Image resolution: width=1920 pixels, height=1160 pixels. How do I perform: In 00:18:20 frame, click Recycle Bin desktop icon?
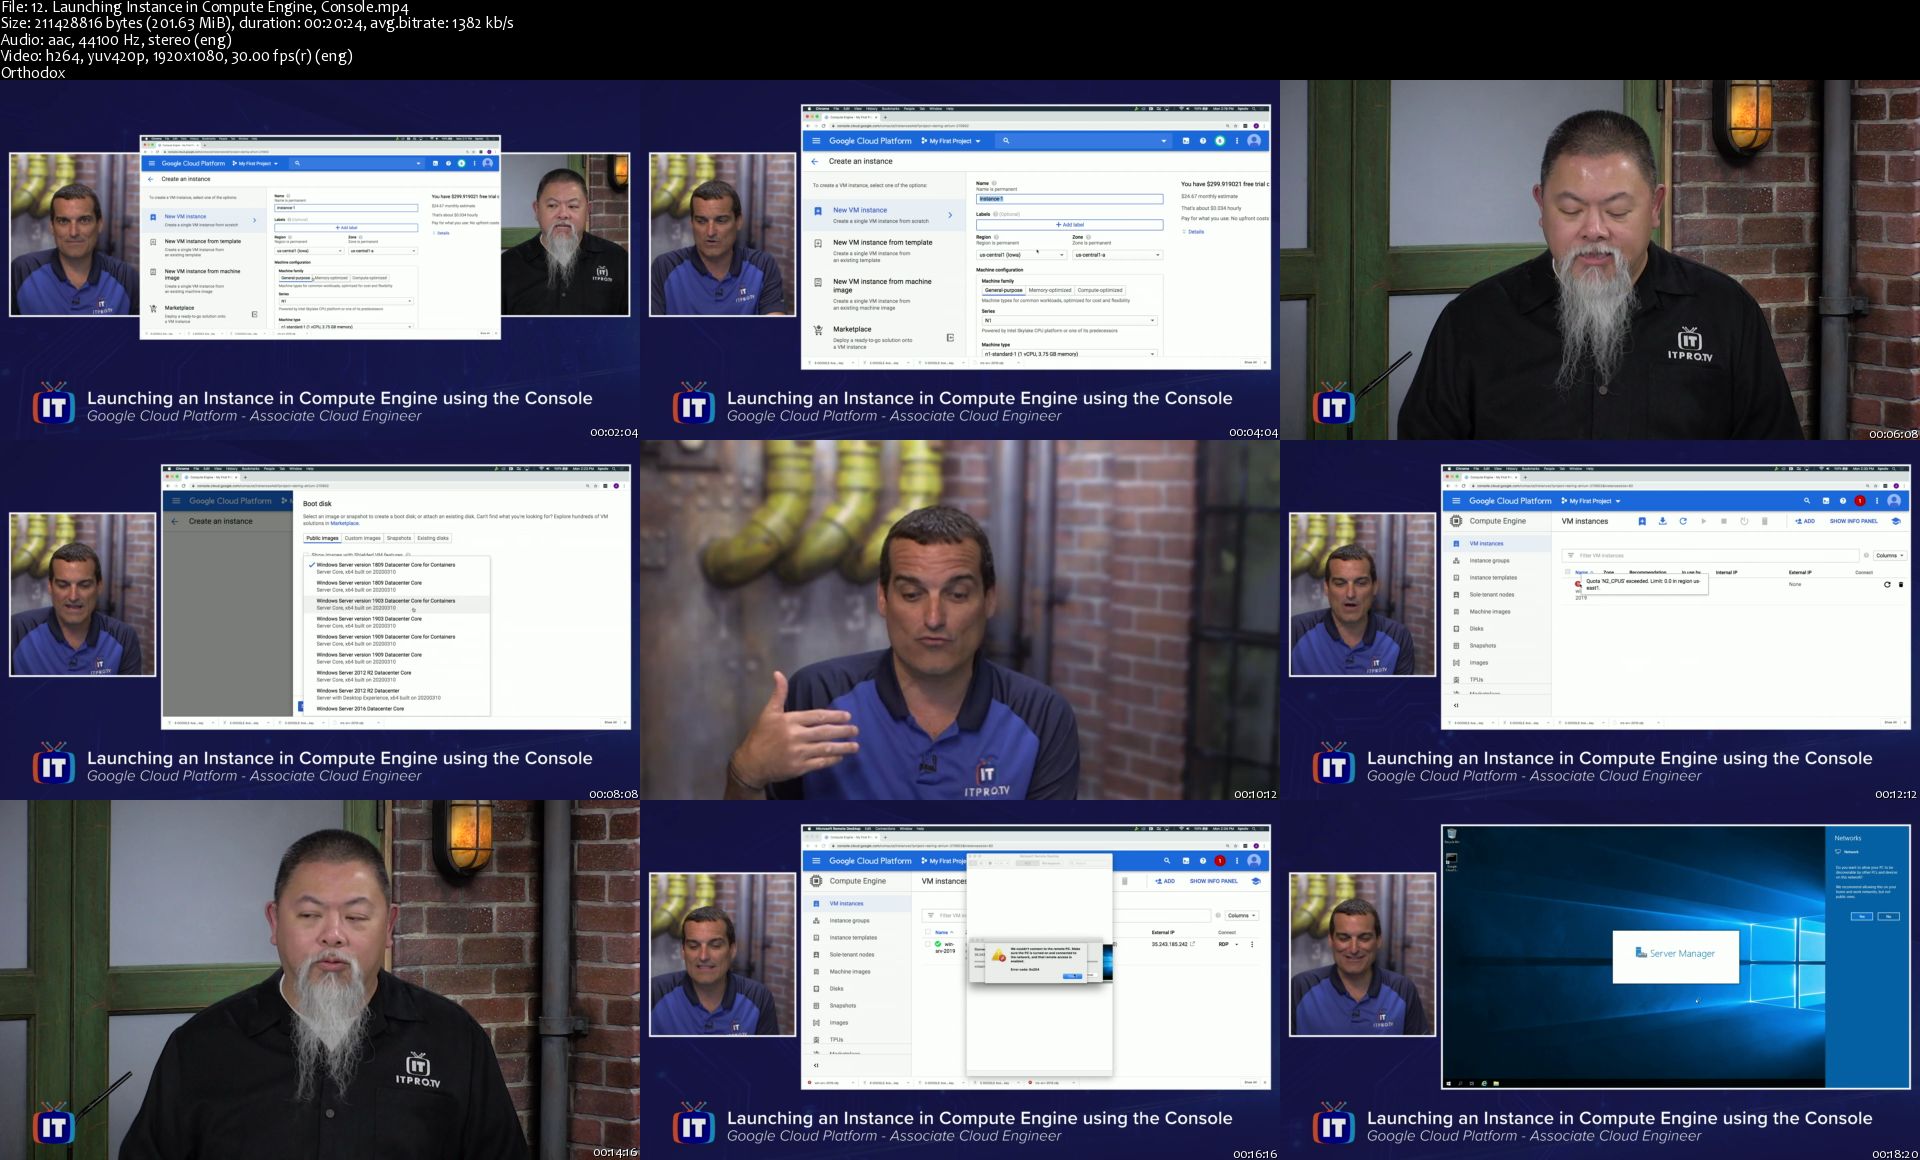click(1451, 836)
